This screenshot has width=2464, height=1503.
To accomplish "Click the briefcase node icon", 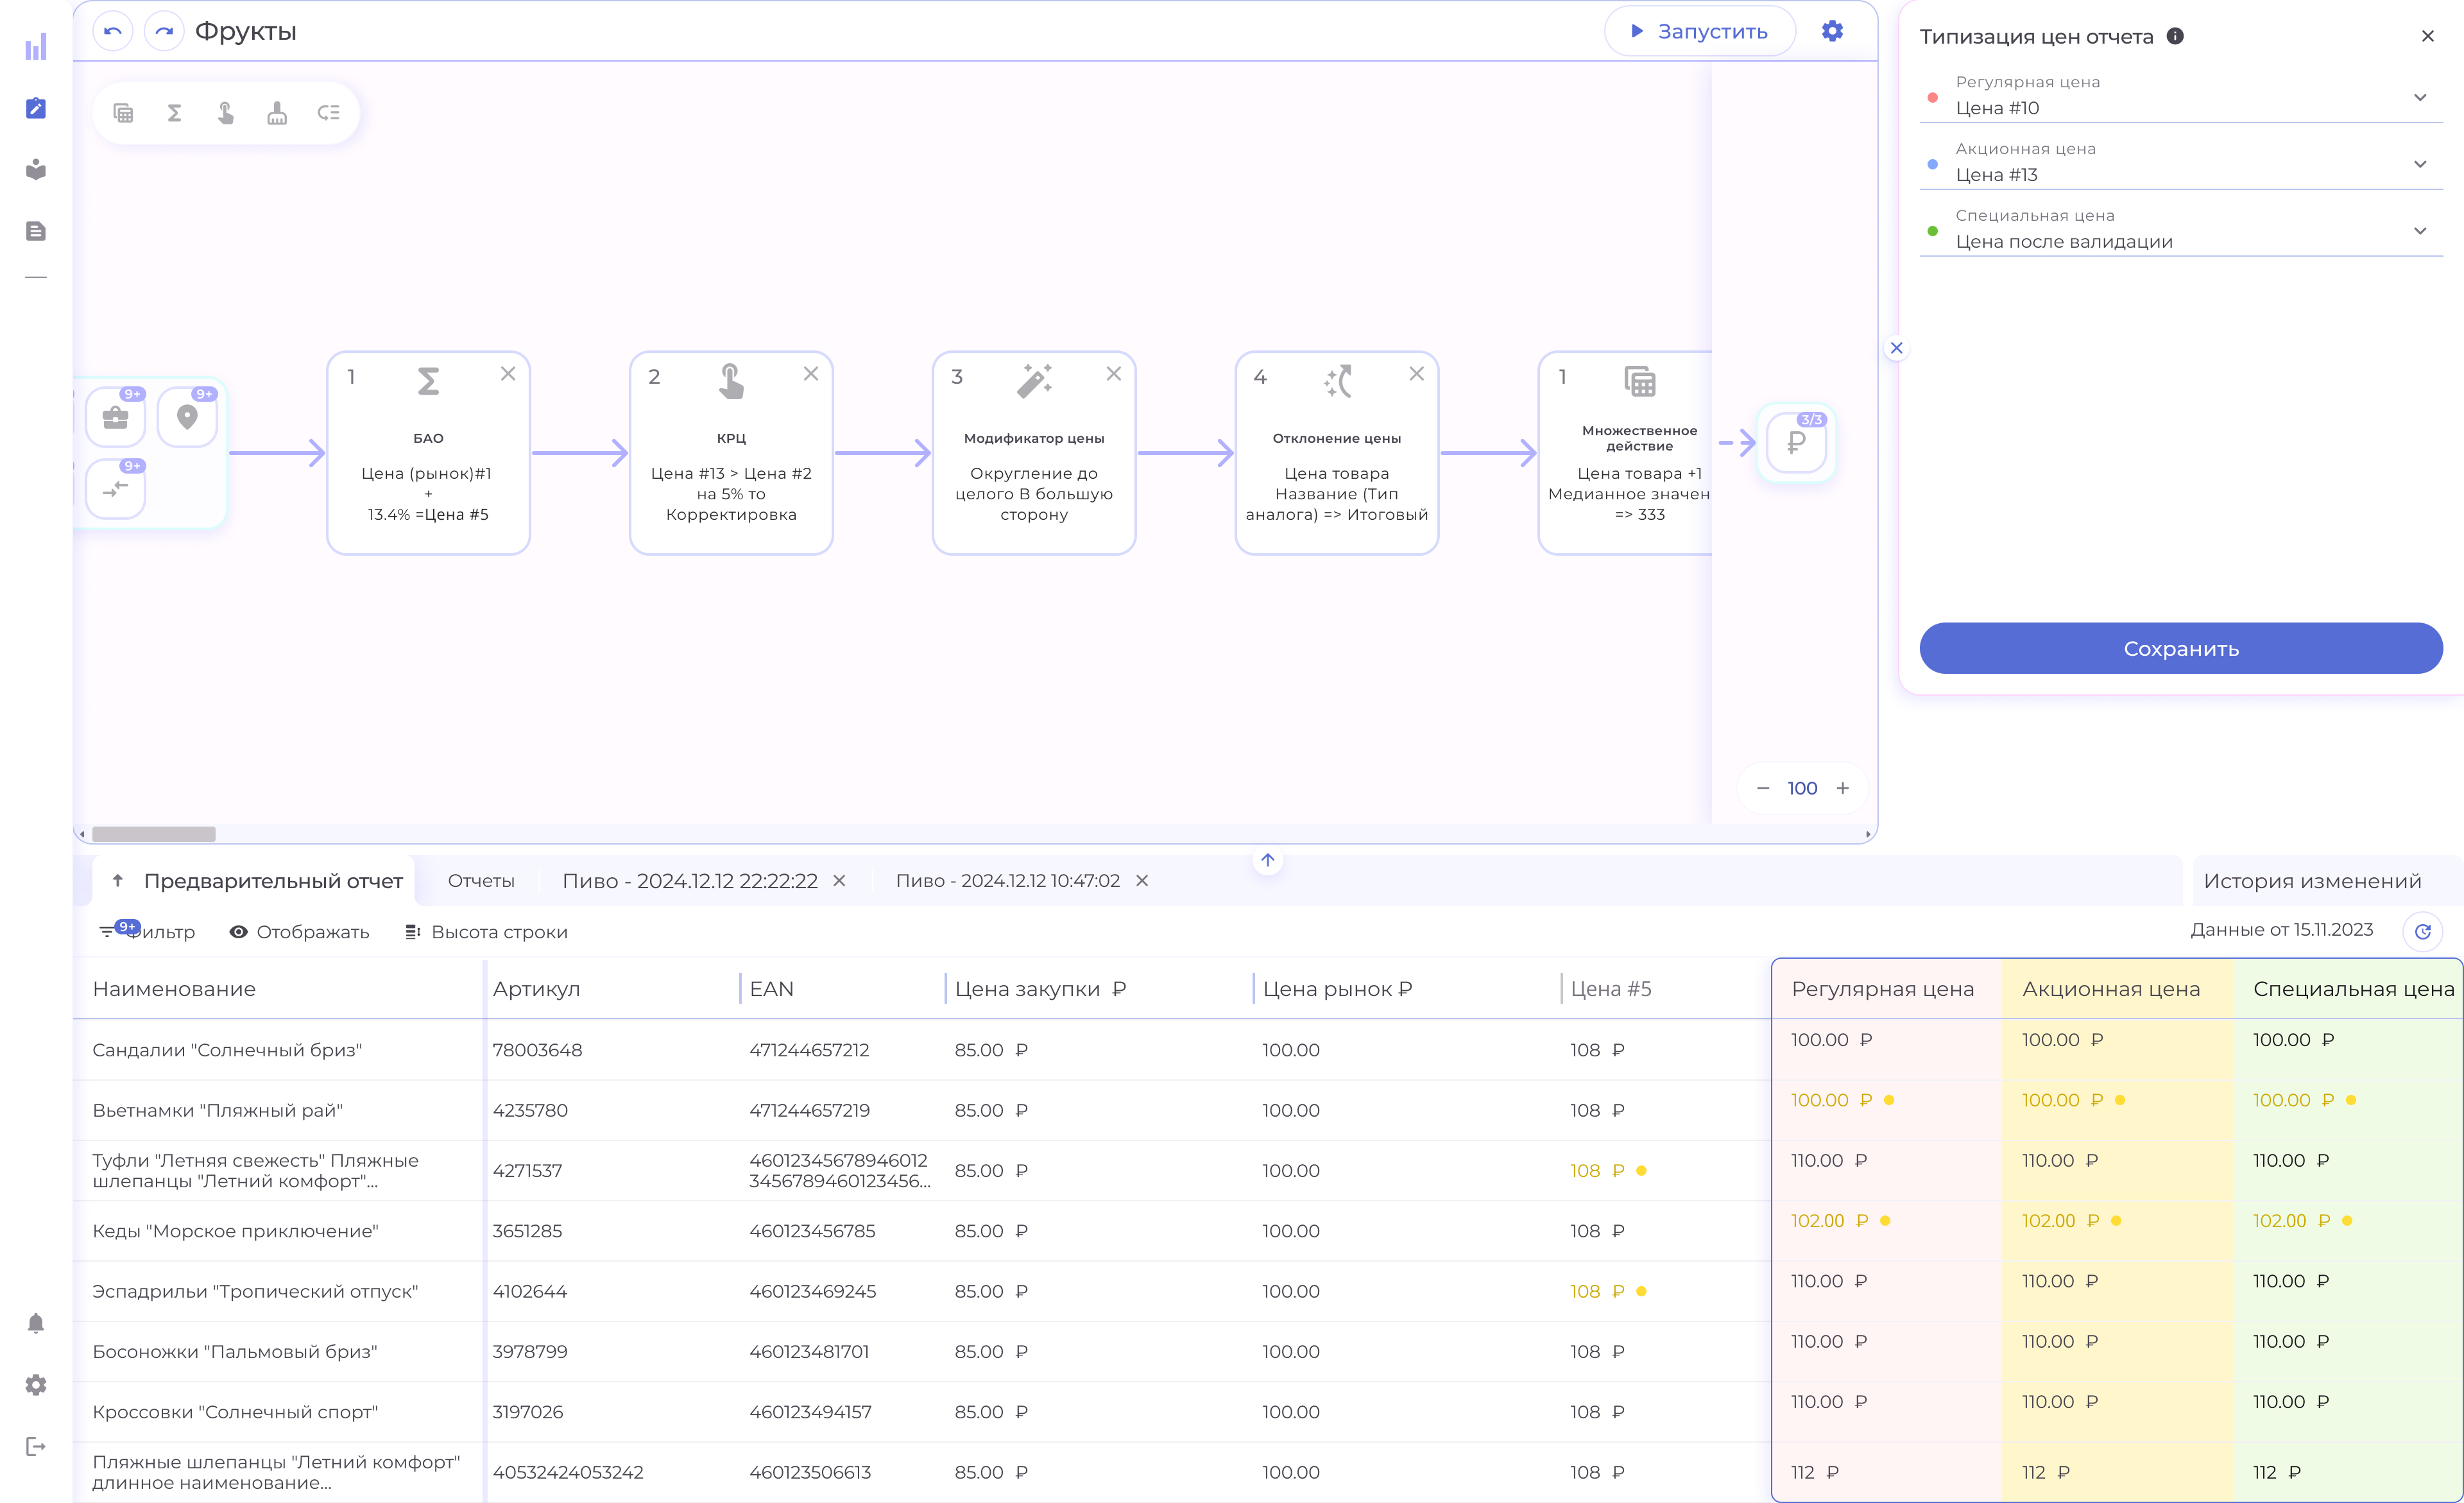I will 116,418.
